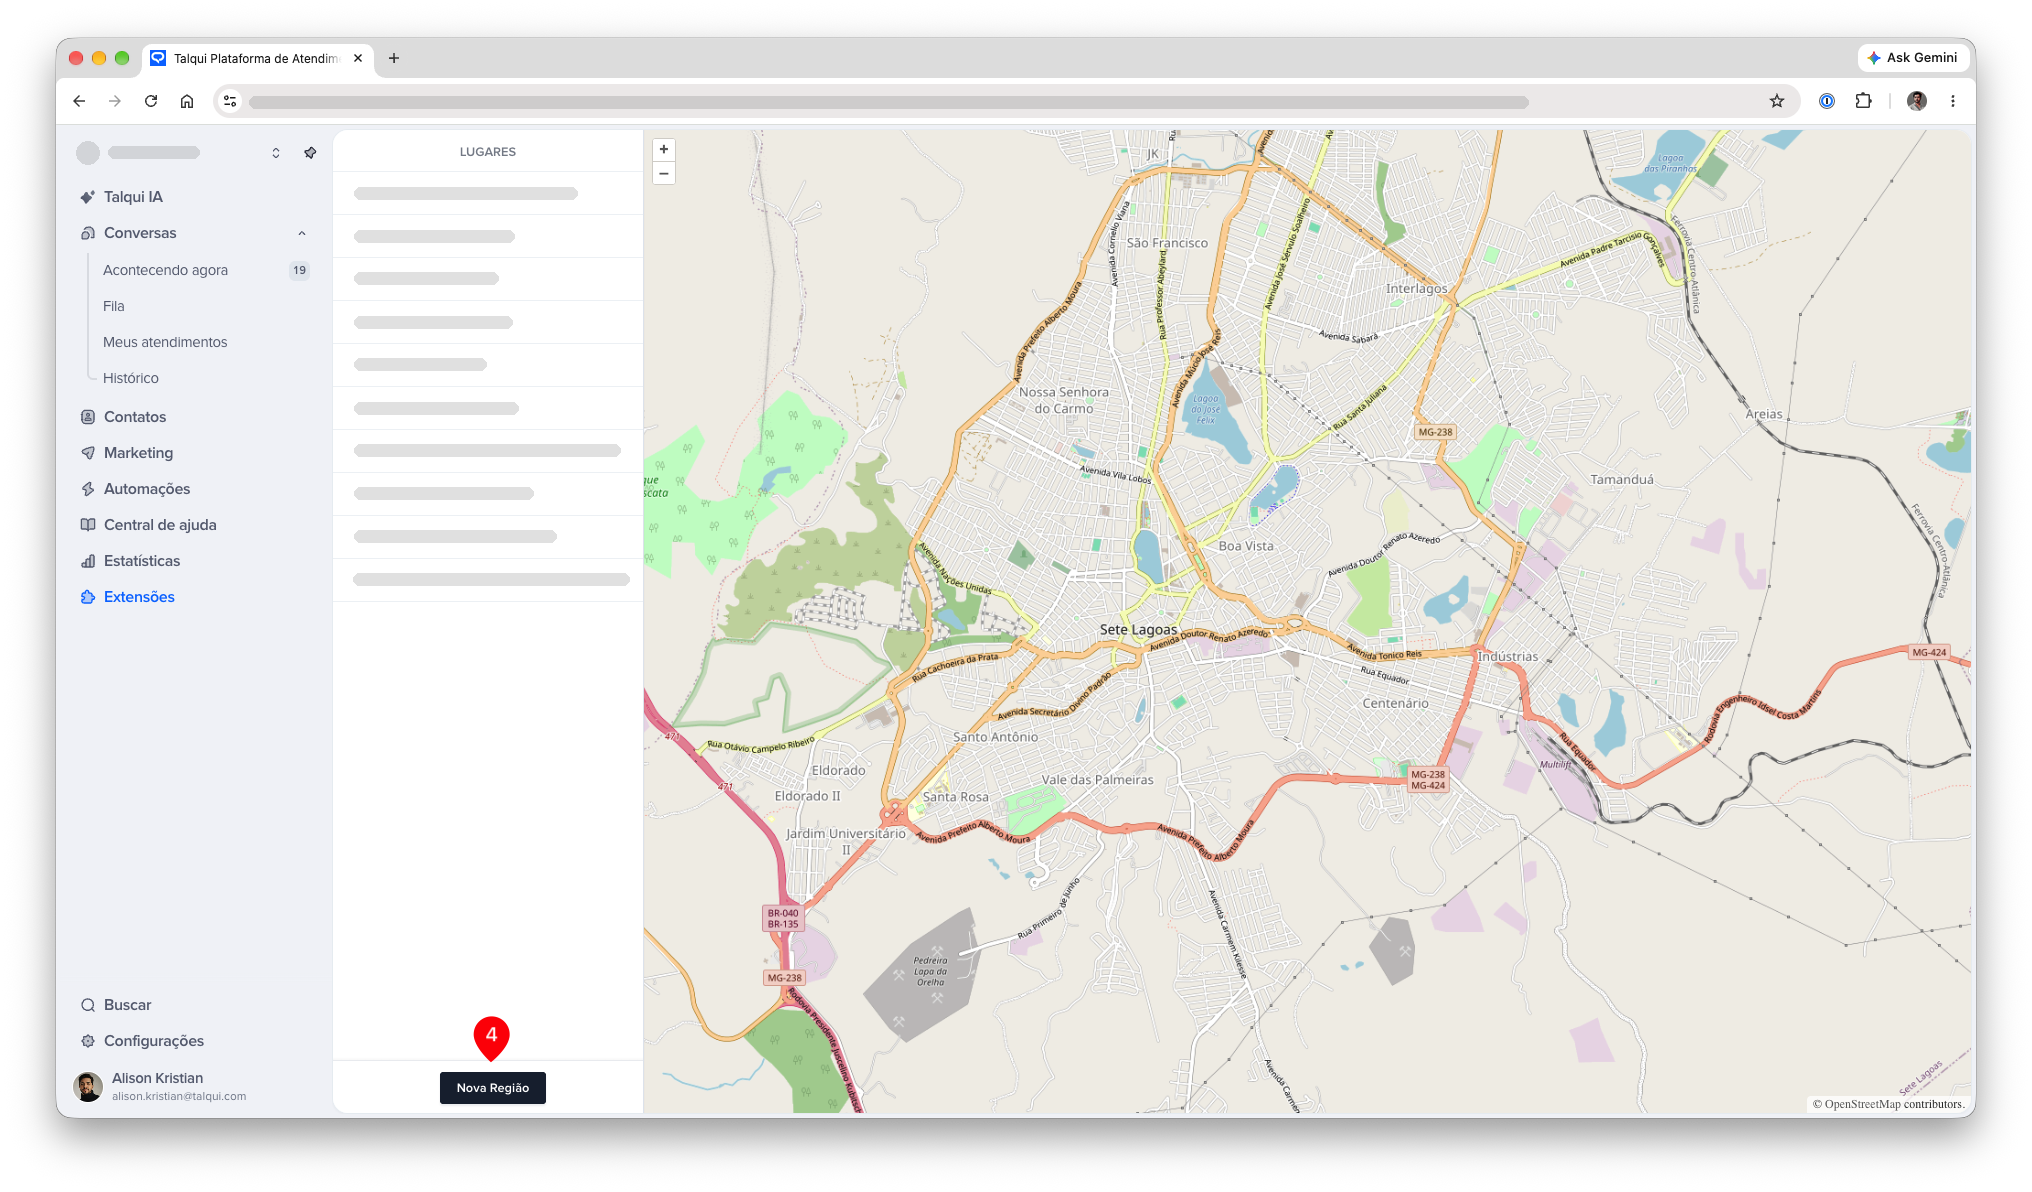Viewport: 2032px width, 1192px height.
Task: Open the workspace switcher dropdown
Action: (x=276, y=153)
